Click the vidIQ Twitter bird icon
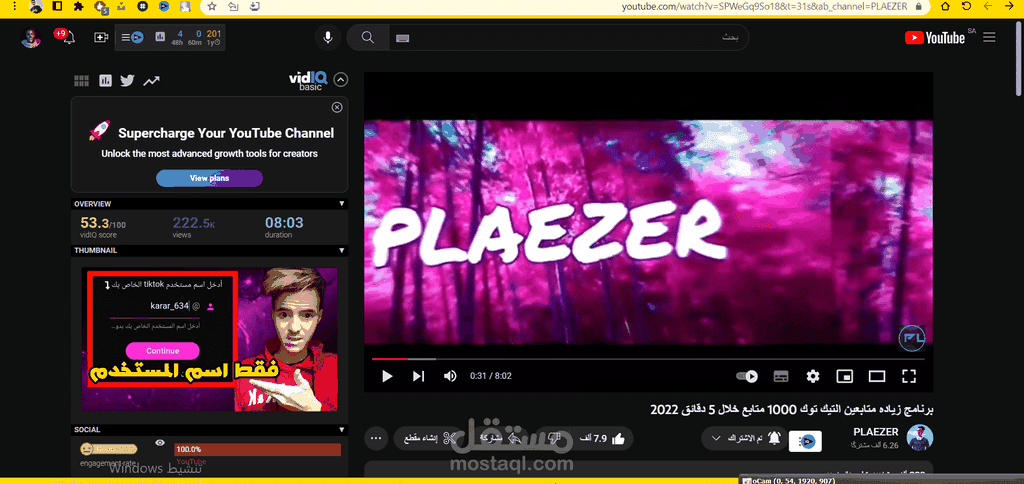1024x484 pixels. click(x=127, y=81)
